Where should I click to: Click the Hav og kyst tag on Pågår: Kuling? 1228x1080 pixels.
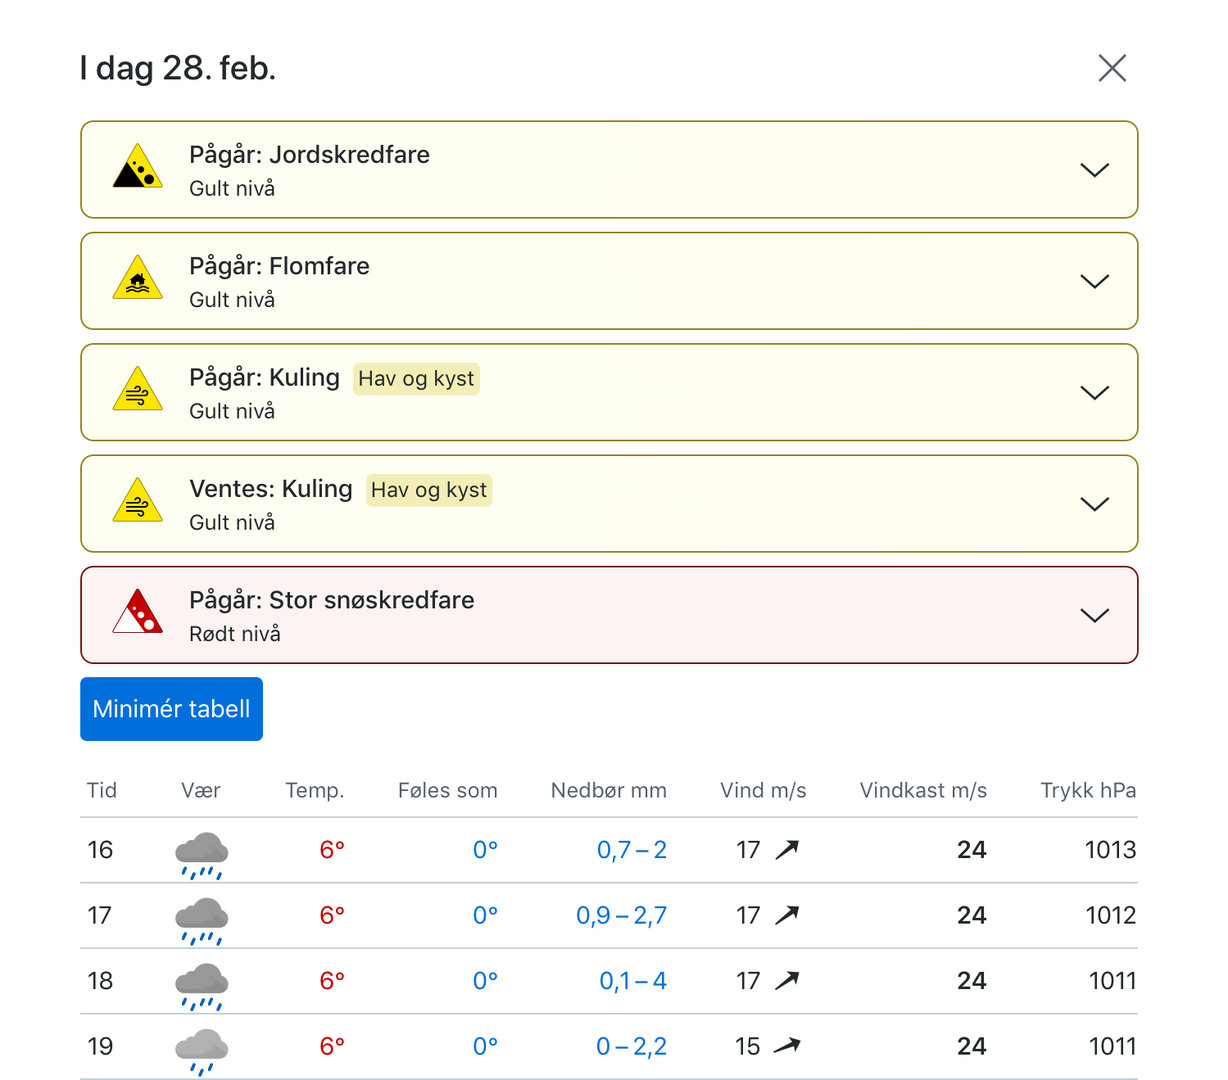[x=416, y=379]
